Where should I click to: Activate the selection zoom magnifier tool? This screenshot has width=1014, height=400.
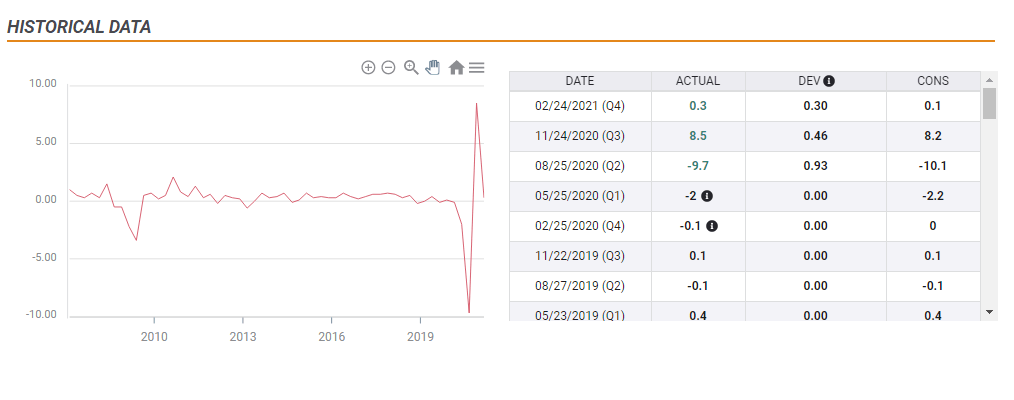pyautogui.click(x=411, y=67)
